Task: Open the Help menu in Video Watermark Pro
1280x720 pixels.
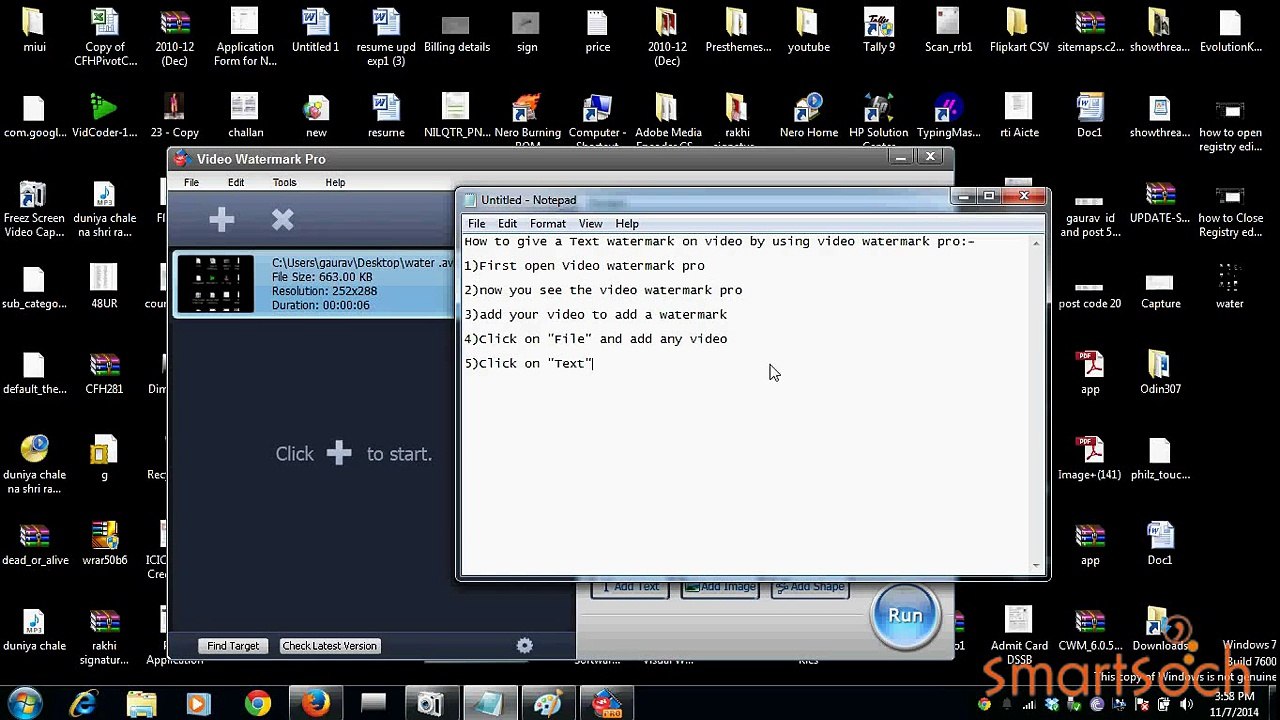Action: [x=335, y=183]
